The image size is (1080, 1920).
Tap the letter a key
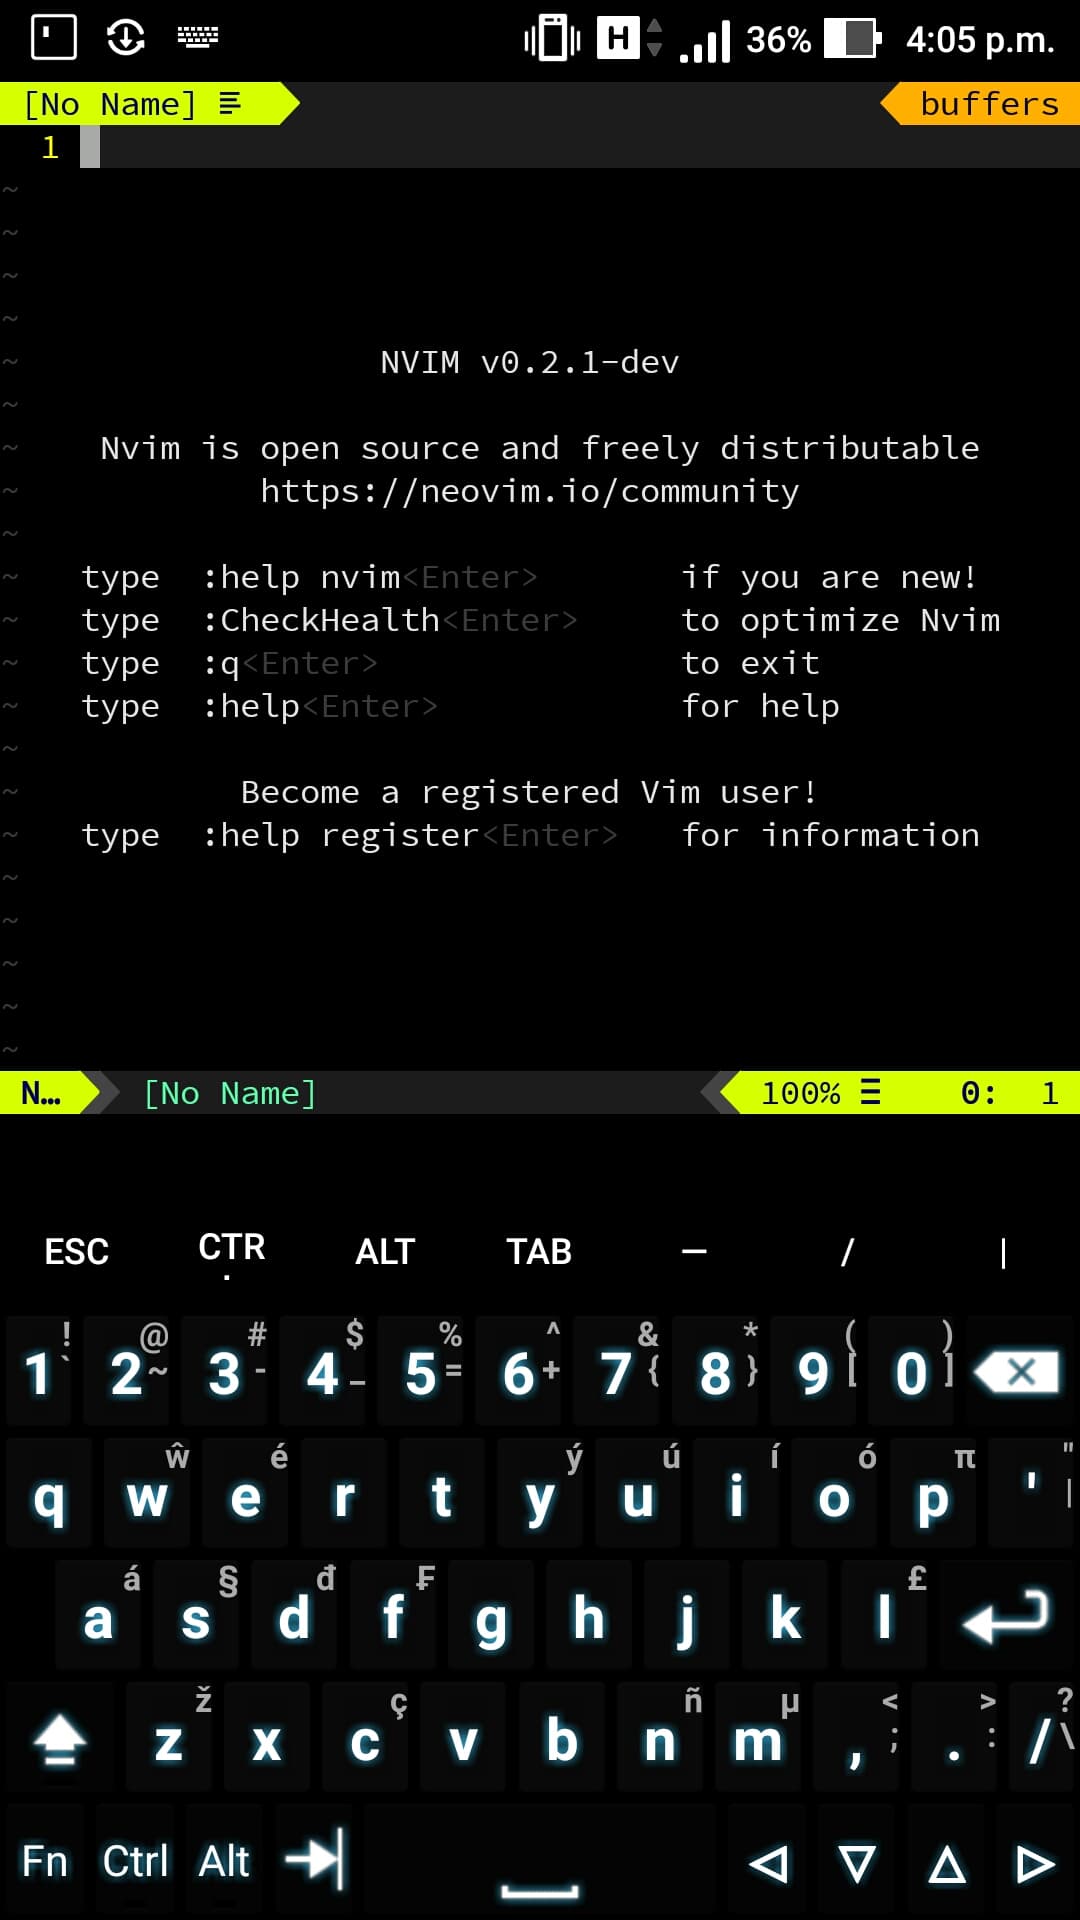98,1615
